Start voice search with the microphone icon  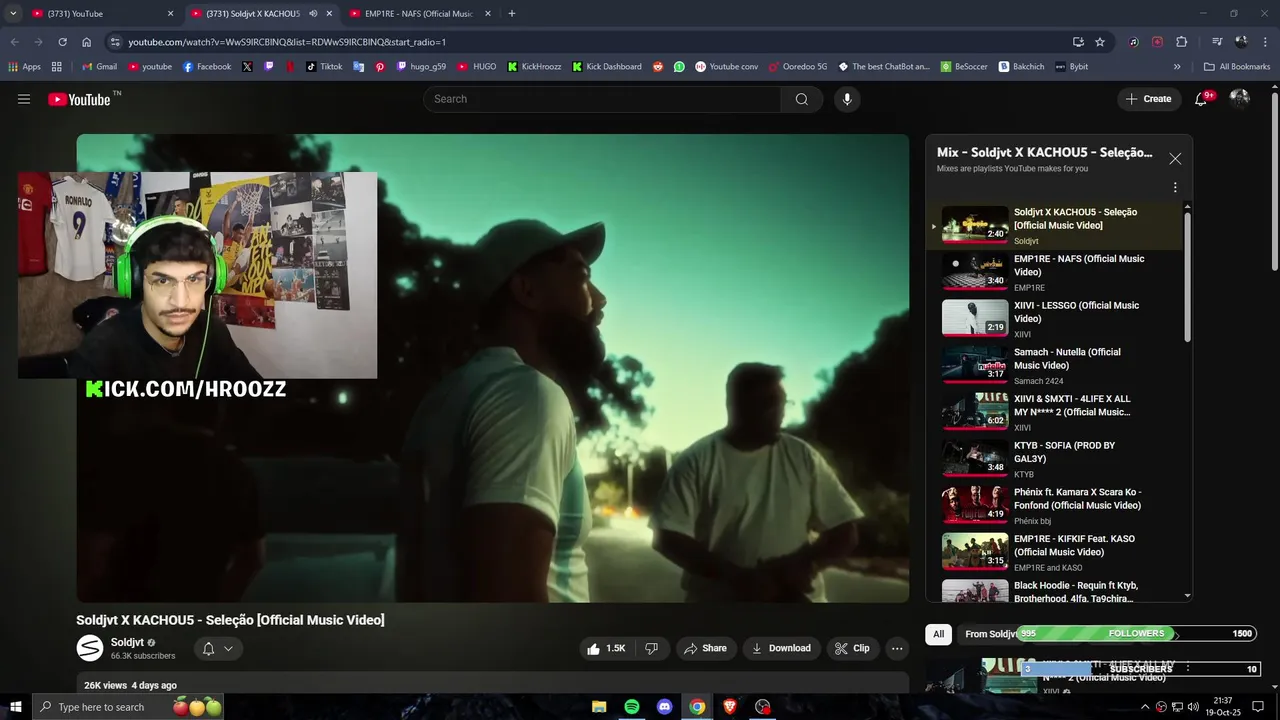pyautogui.click(x=847, y=99)
